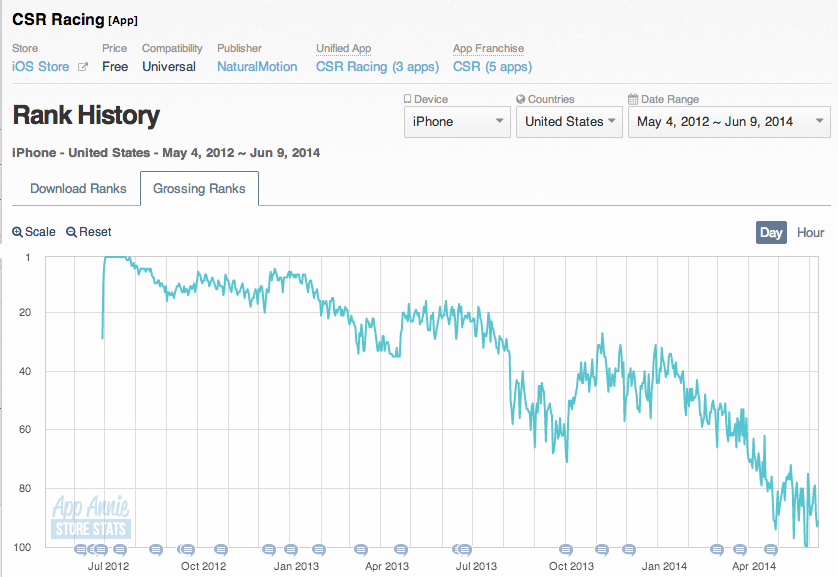Click the Unified App label
The height and width of the screenshot is (577, 838).
343,48
